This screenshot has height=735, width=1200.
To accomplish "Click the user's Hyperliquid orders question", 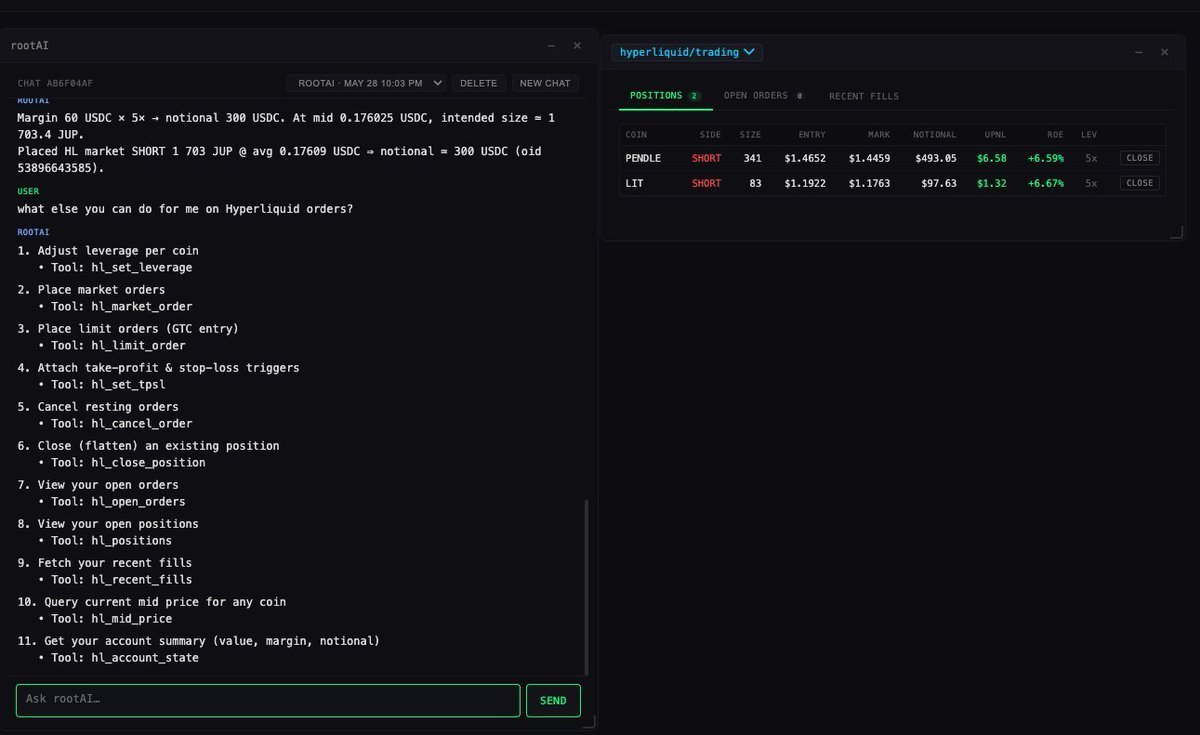I will pyautogui.click(x=185, y=208).
